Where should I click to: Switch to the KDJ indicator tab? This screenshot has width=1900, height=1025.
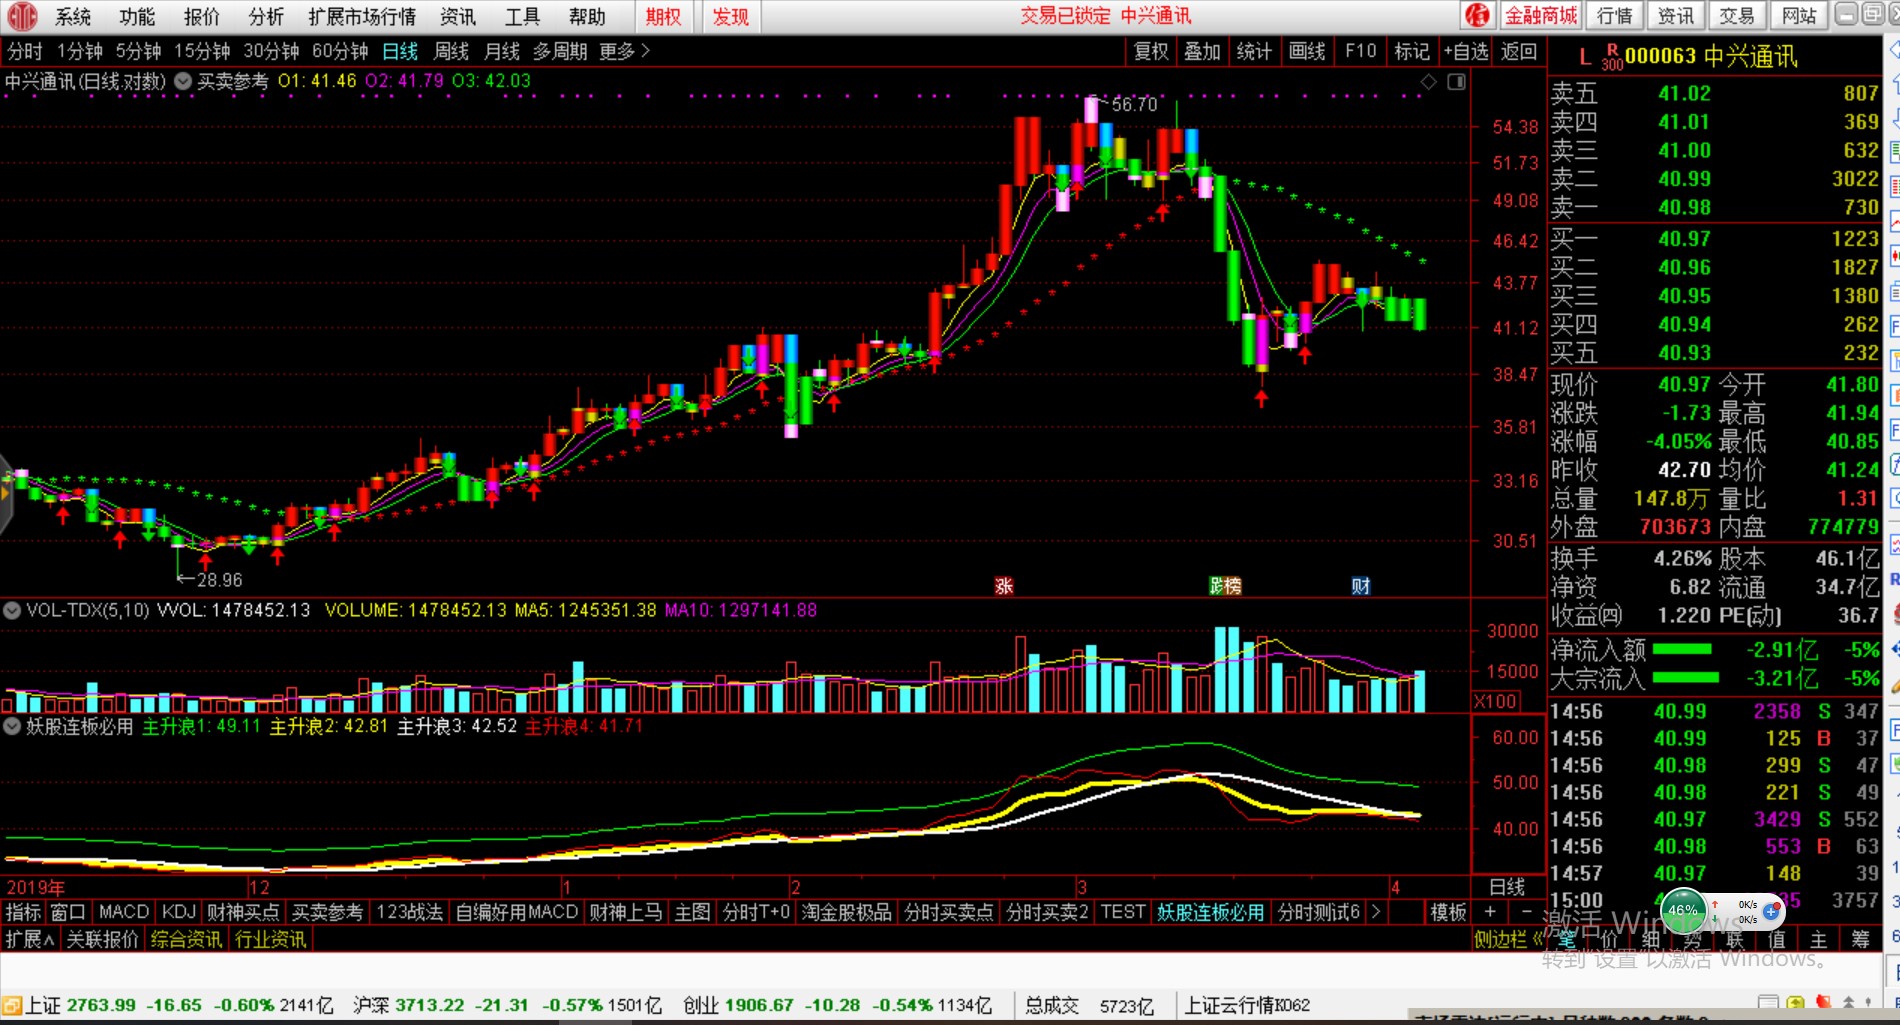179,912
